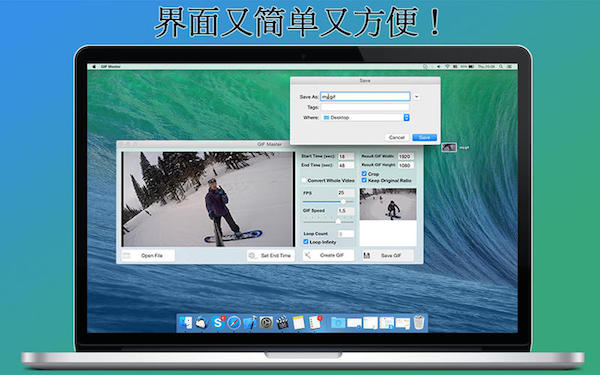Image resolution: width=600 pixels, height=375 pixels.
Task: Click the GIF Speed value field
Action: pos(346,211)
